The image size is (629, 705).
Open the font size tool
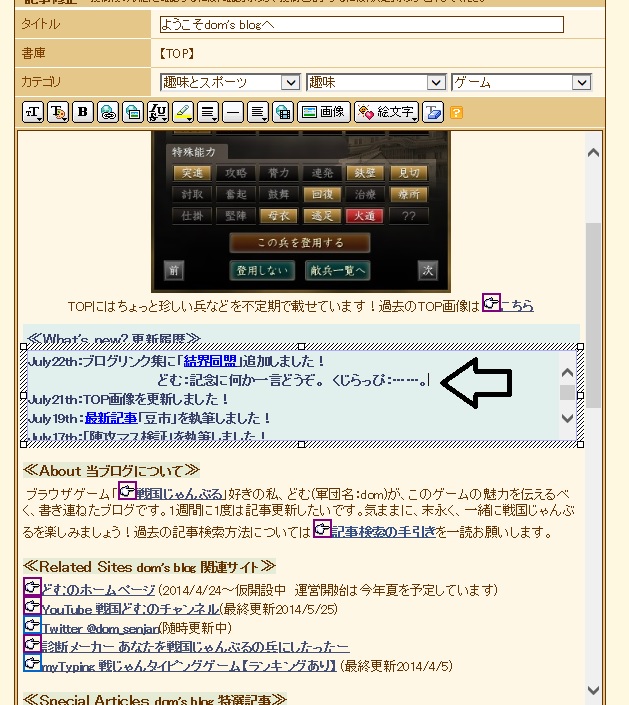point(33,112)
